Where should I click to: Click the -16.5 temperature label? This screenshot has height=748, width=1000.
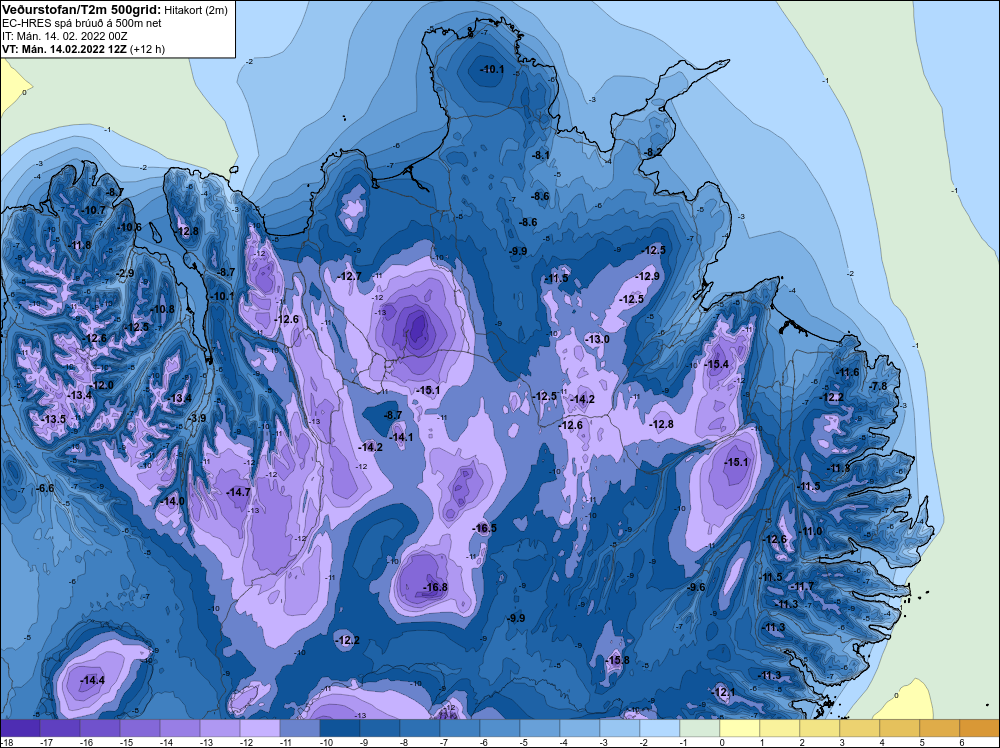tap(485, 528)
